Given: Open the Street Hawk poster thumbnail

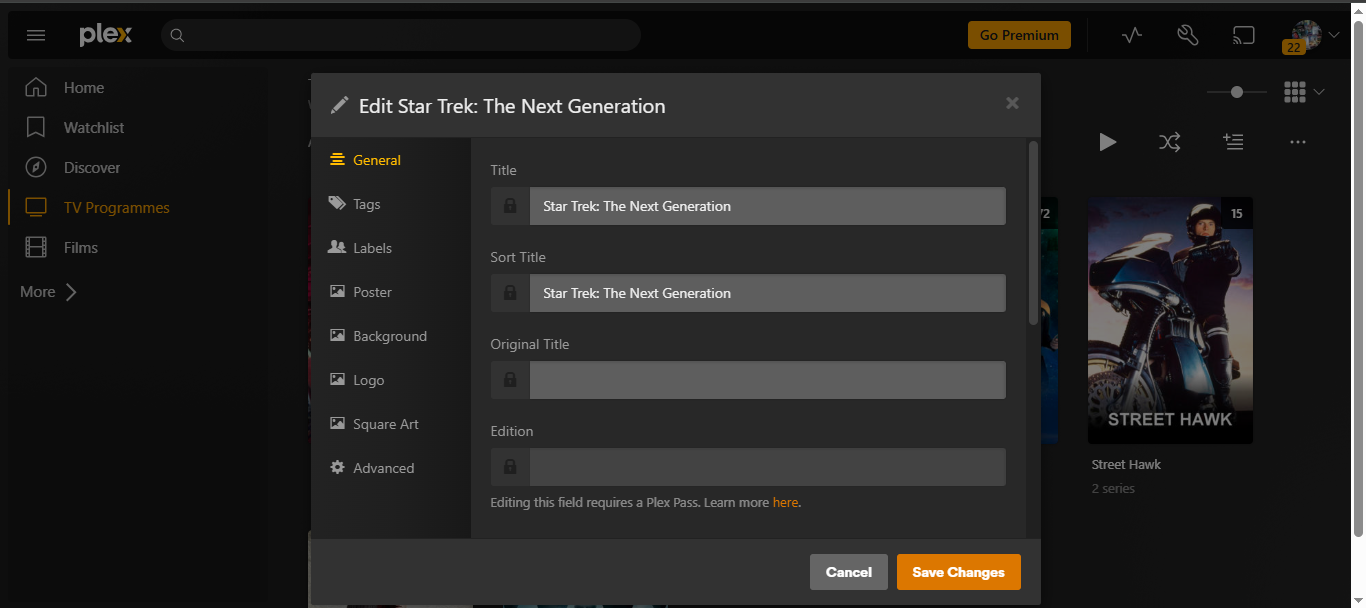Looking at the screenshot, I should point(1170,320).
